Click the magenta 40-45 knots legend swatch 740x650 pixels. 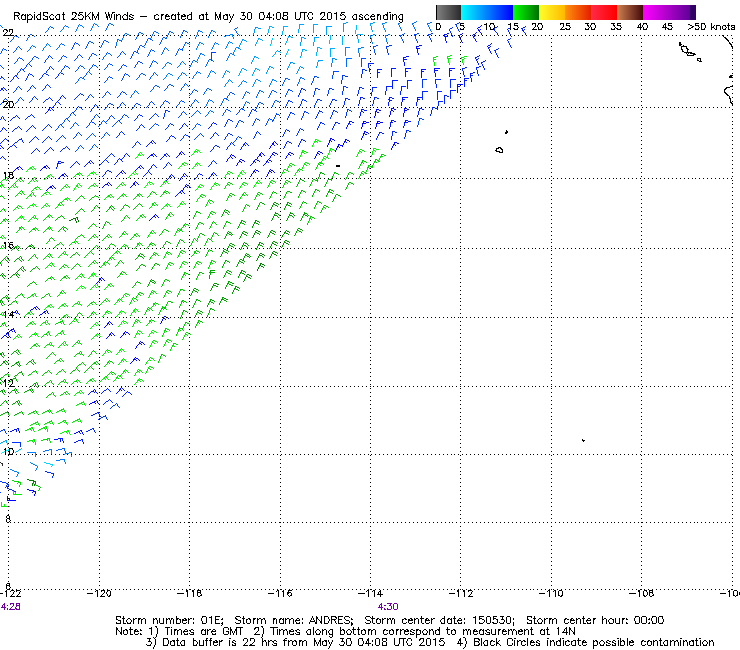click(x=656, y=12)
